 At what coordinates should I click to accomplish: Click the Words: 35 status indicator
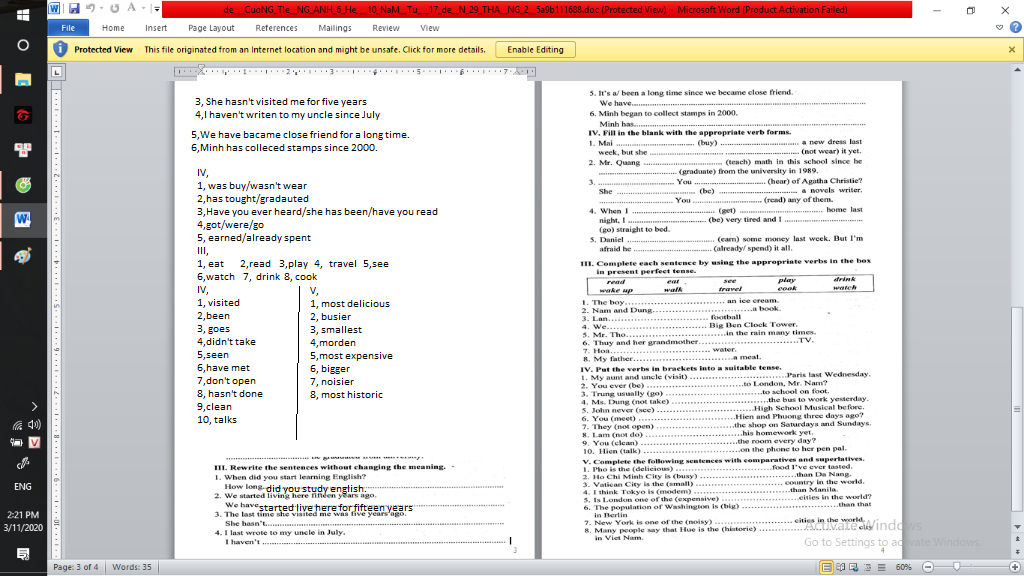click(131, 567)
